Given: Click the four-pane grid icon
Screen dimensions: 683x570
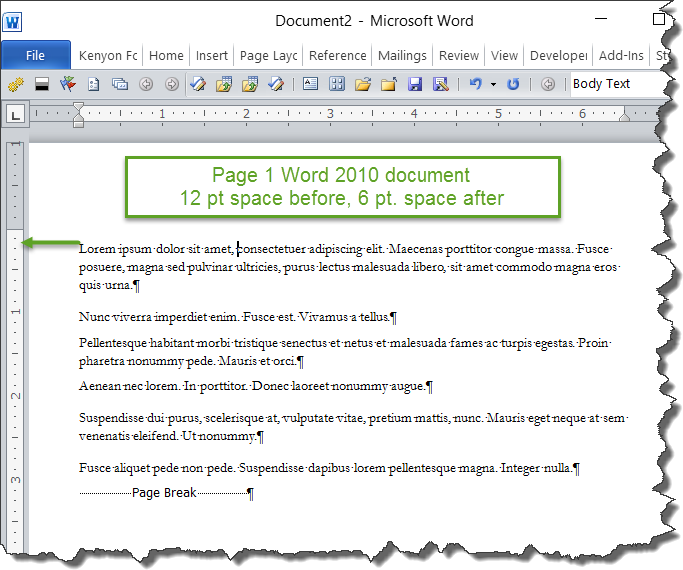Looking at the screenshot, I should pyautogui.click(x=337, y=84).
